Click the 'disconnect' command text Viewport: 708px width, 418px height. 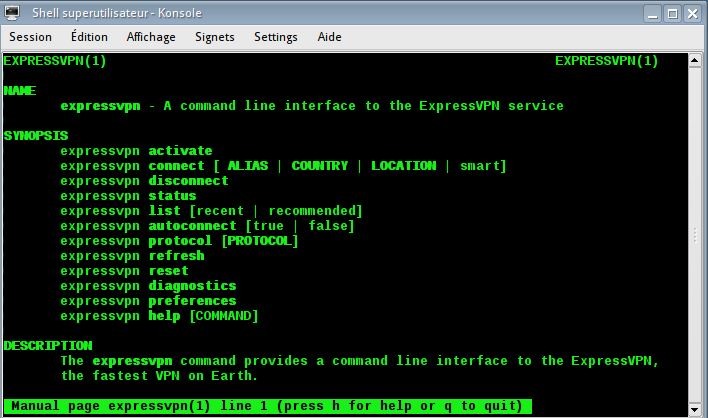click(188, 181)
